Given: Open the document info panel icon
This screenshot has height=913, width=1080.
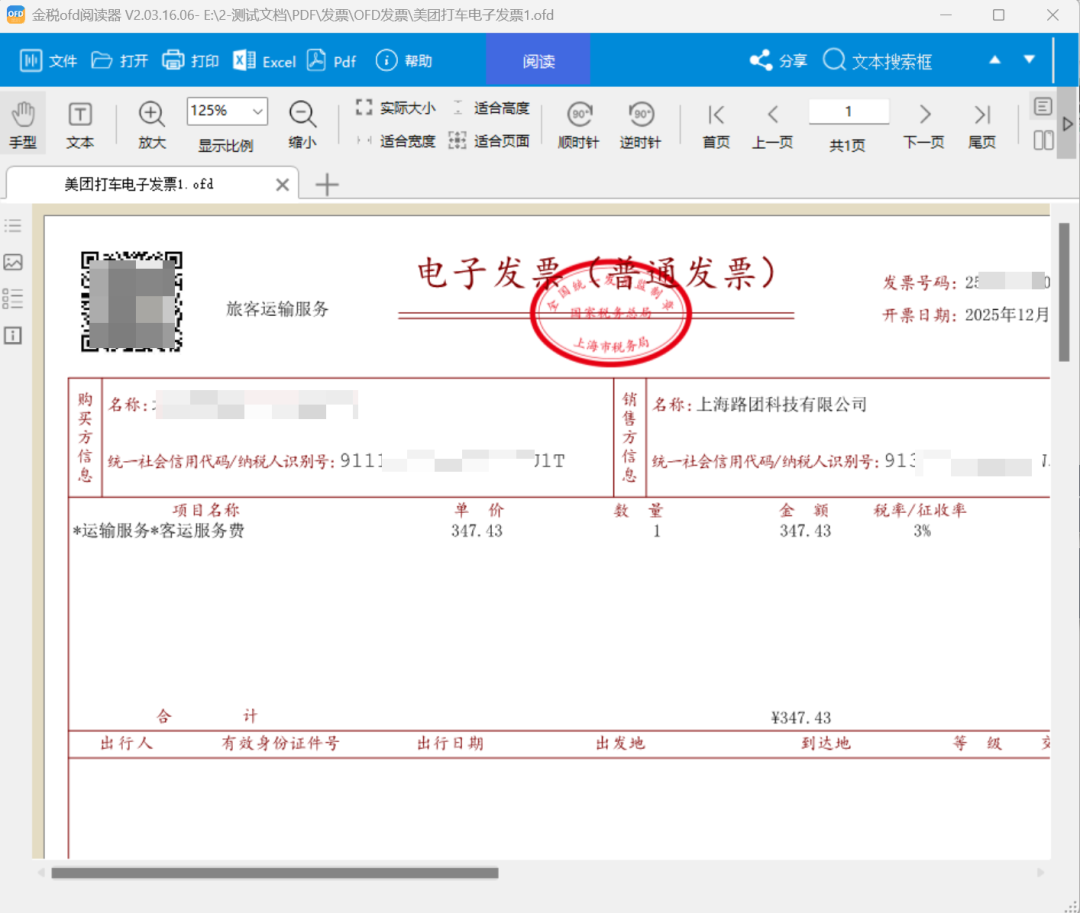Looking at the screenshot, I should click(13, 335).
